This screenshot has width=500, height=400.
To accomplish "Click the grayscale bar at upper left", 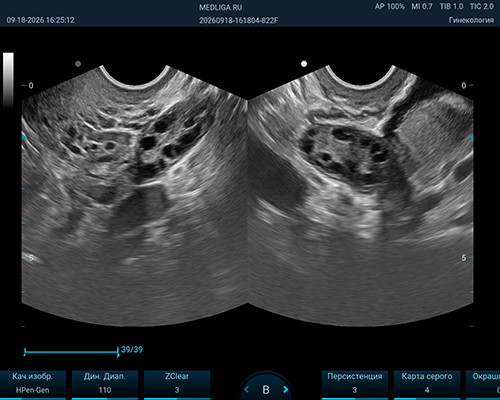I will (8, 80).
